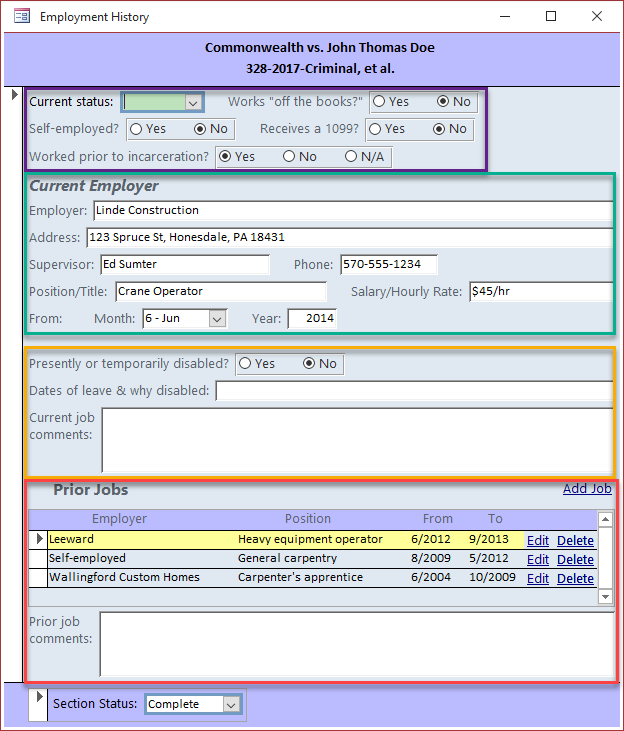Click the Employment History form icon

[21, 17]
